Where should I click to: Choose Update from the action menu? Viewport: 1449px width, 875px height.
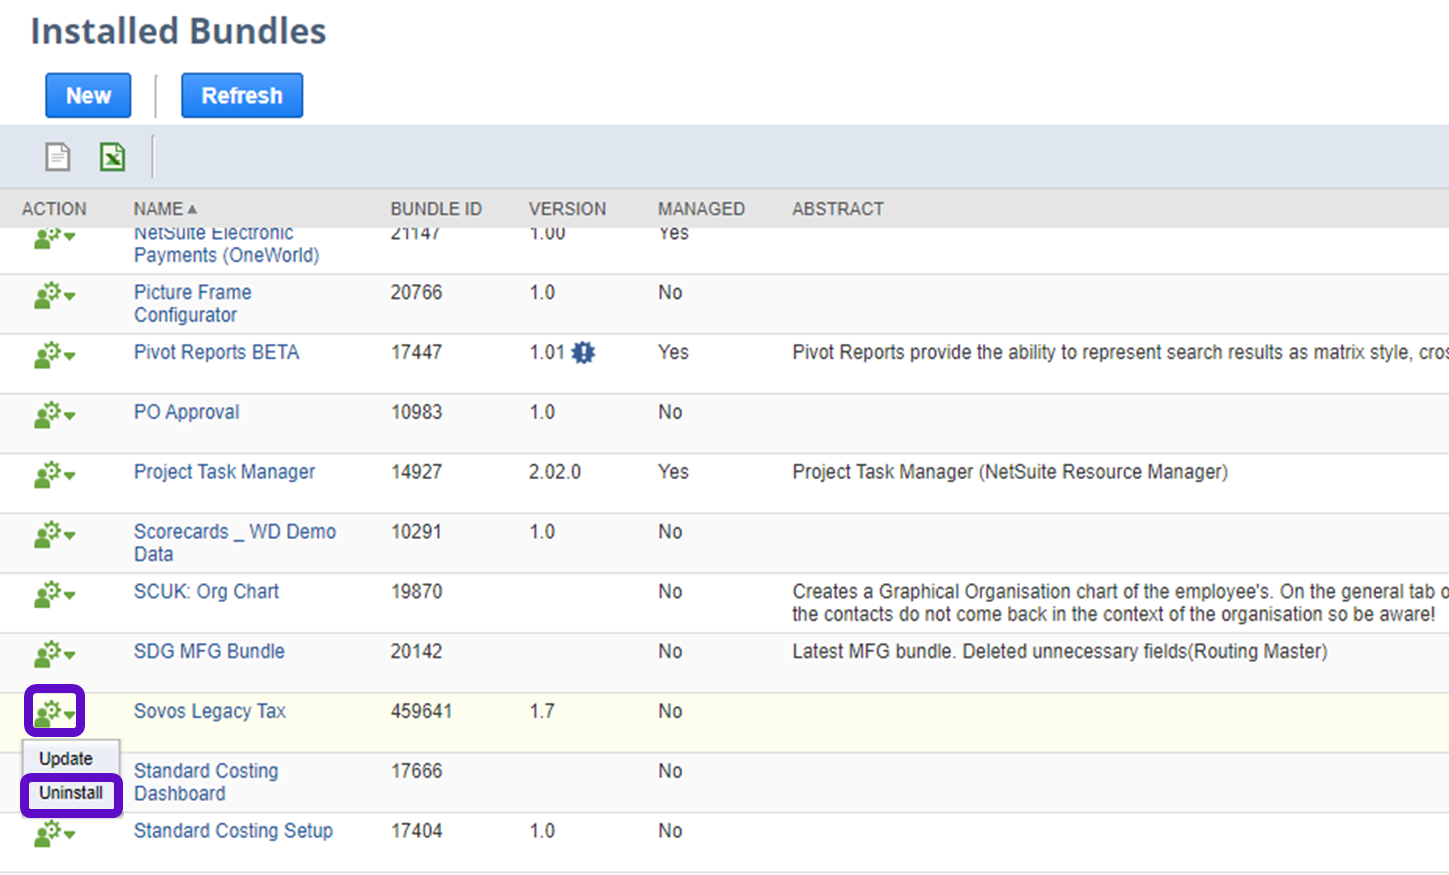tap(66, 759)
